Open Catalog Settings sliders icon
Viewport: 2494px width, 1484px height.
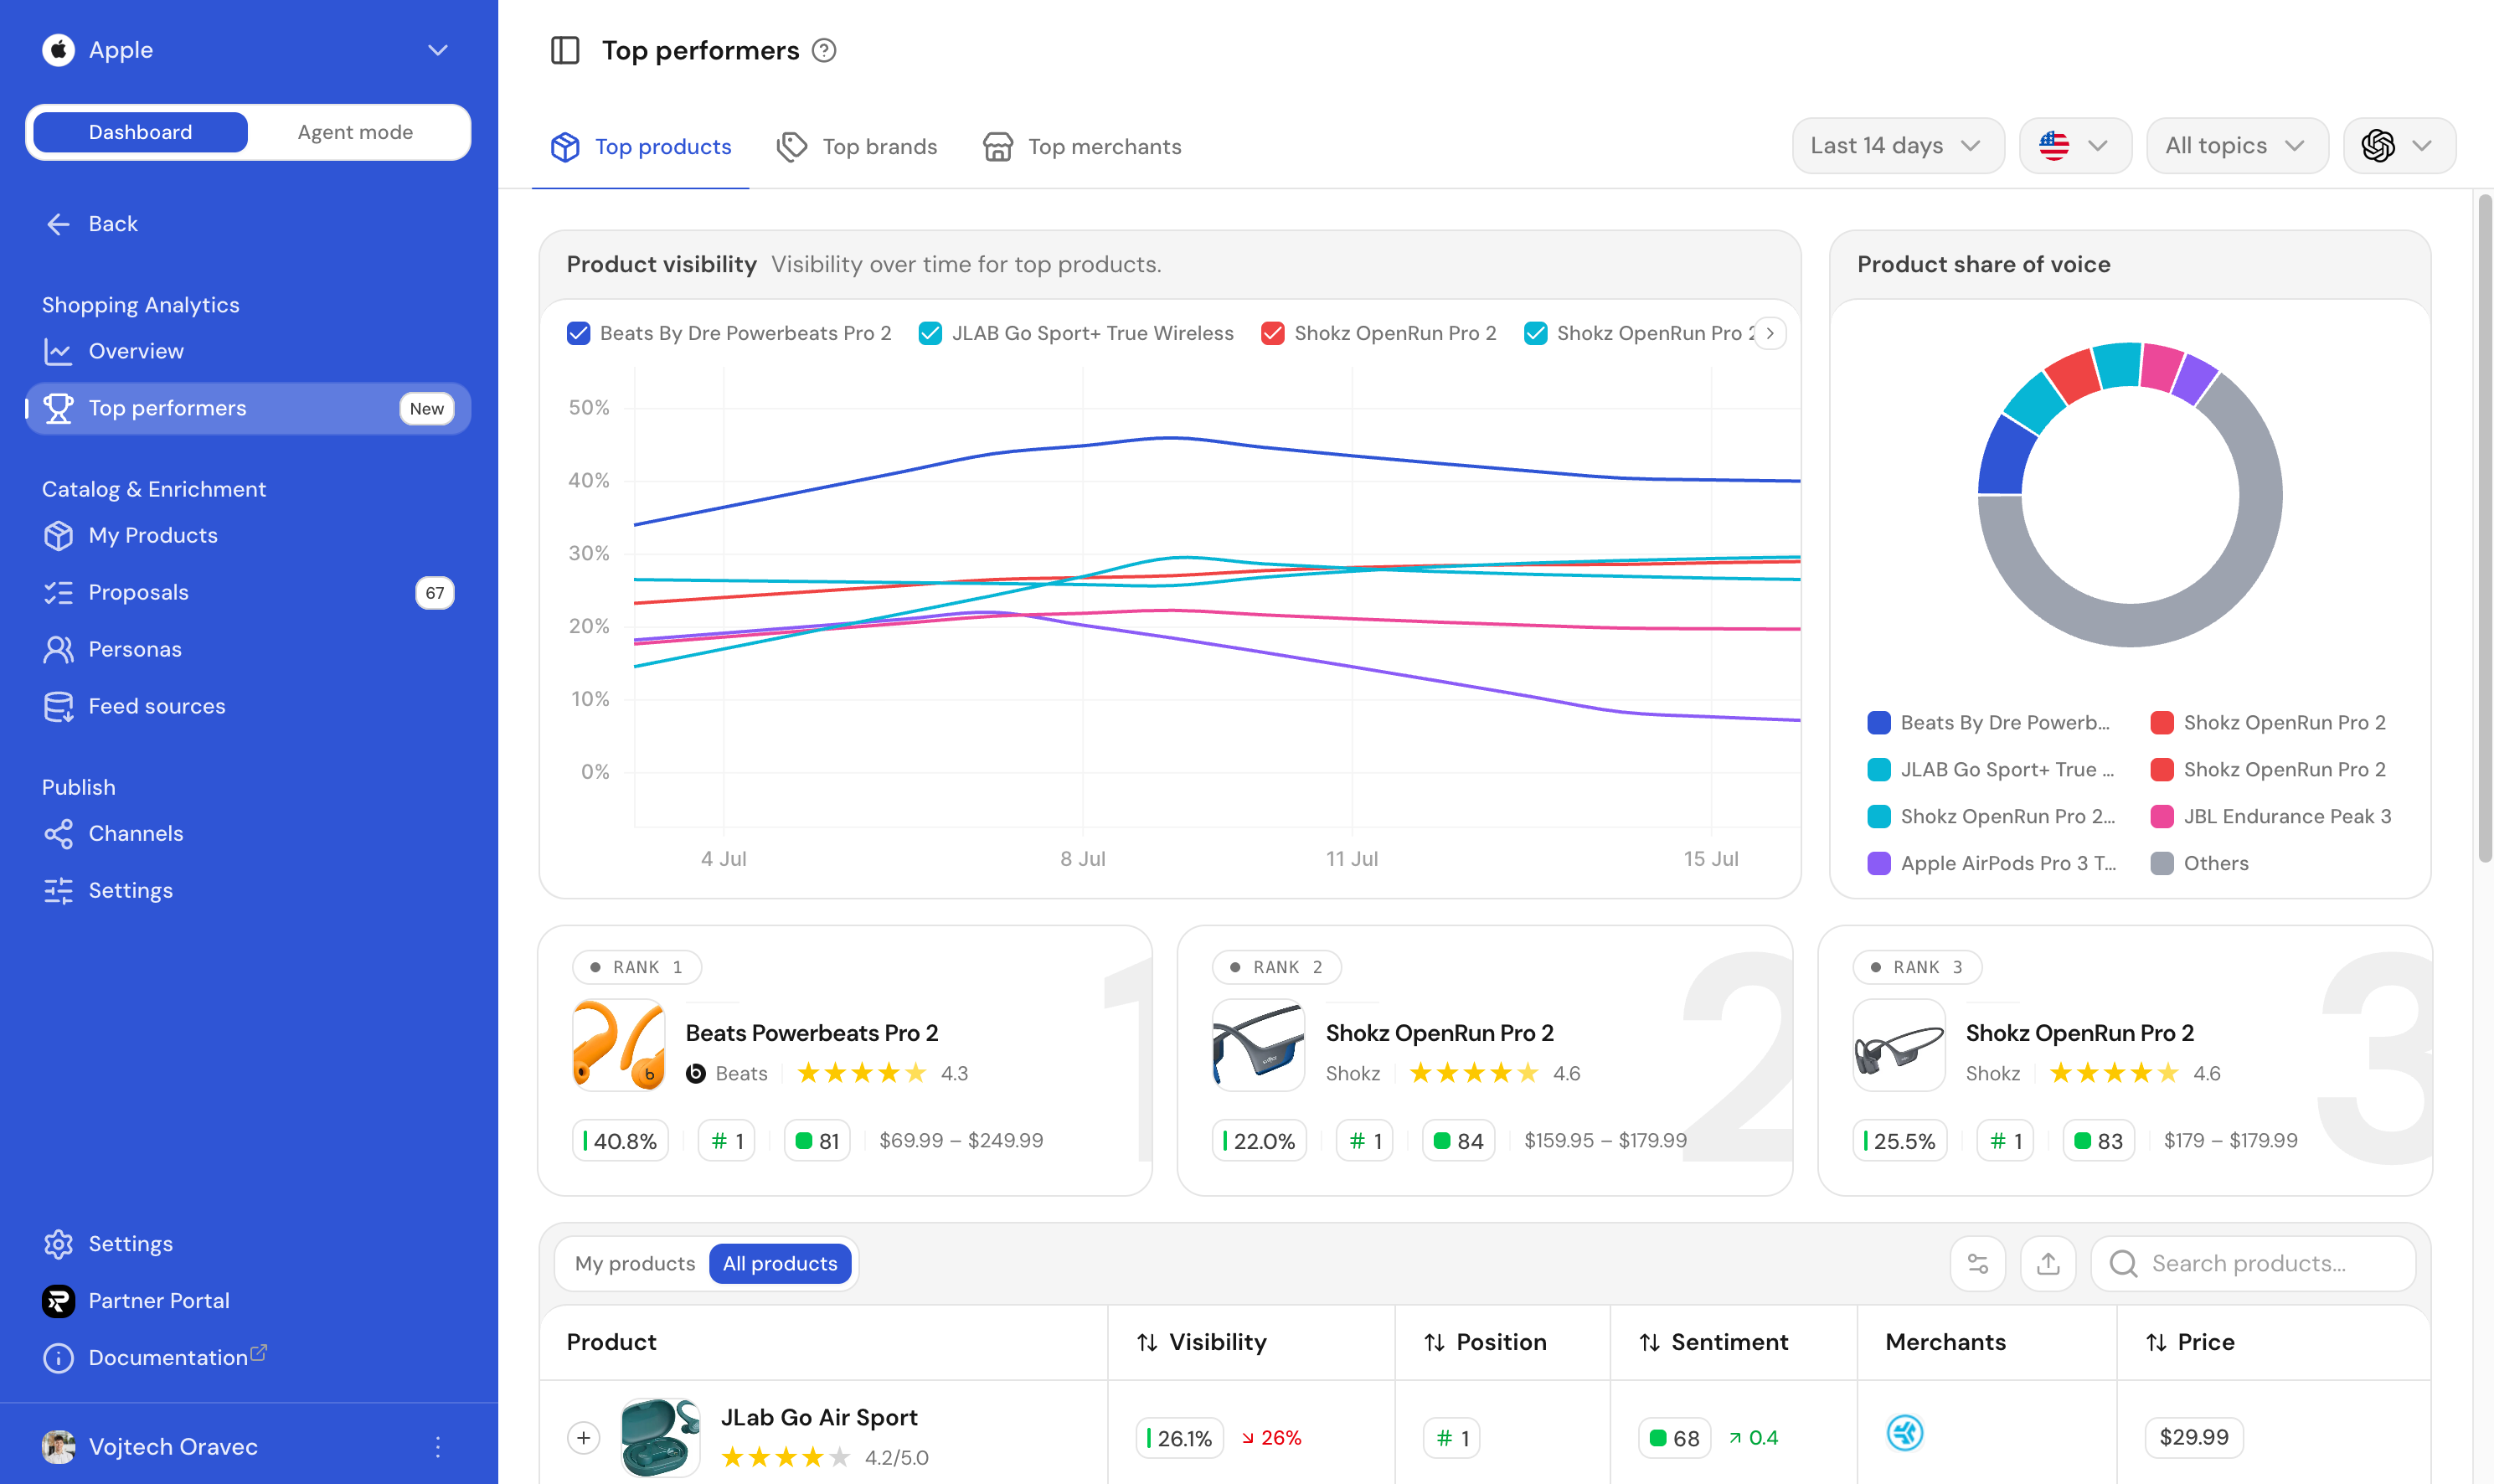[58, 890]
